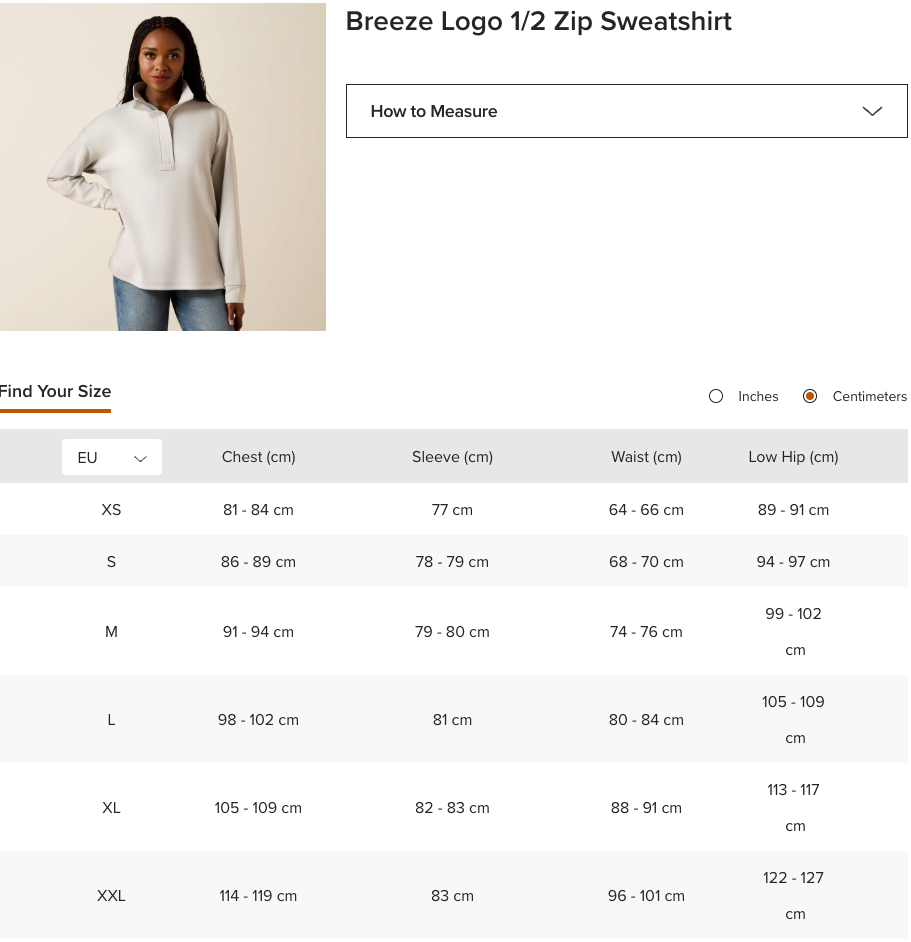Click the 98 - 102 cm chest measurement
Image resolution: width=911 pixels, height=942 pixels.
pyautogui.click(x=258, y=719)
